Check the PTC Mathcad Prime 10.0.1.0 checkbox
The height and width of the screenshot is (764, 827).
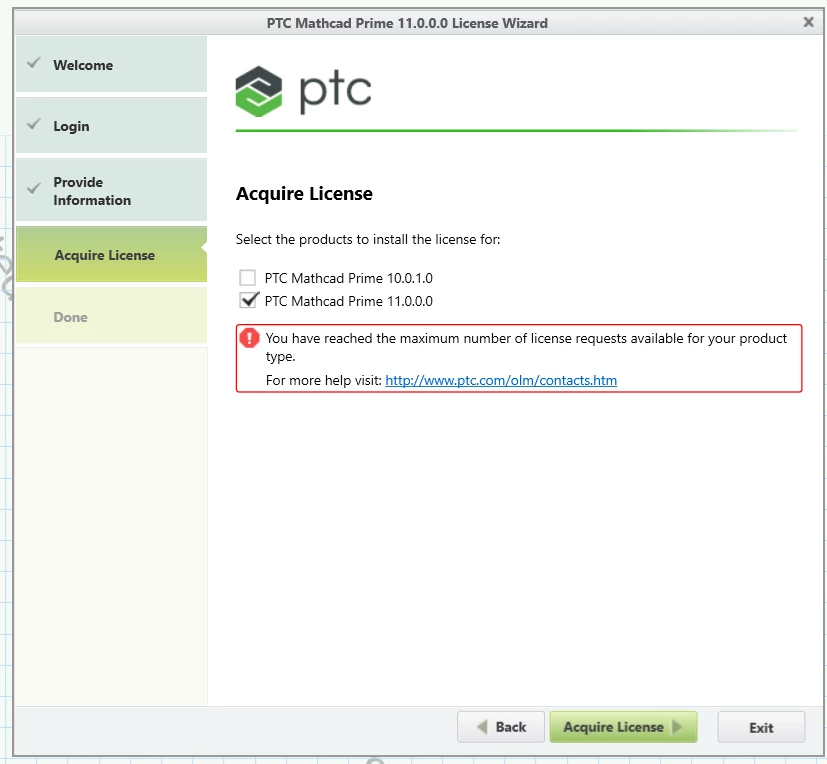click(x=247, y=277)
